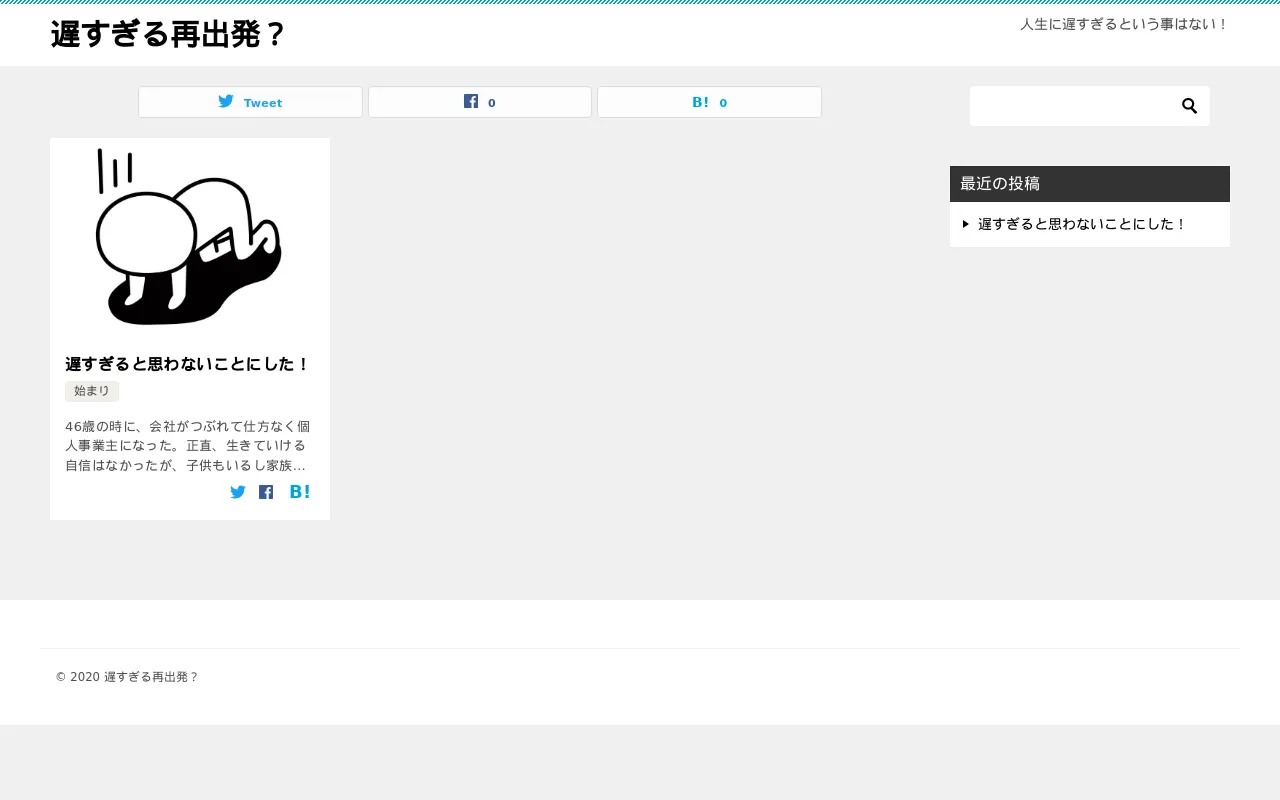
Task: Open recent post 遅すぎると思わないことにした！ in sidebar
Action: click(1082, 224)
